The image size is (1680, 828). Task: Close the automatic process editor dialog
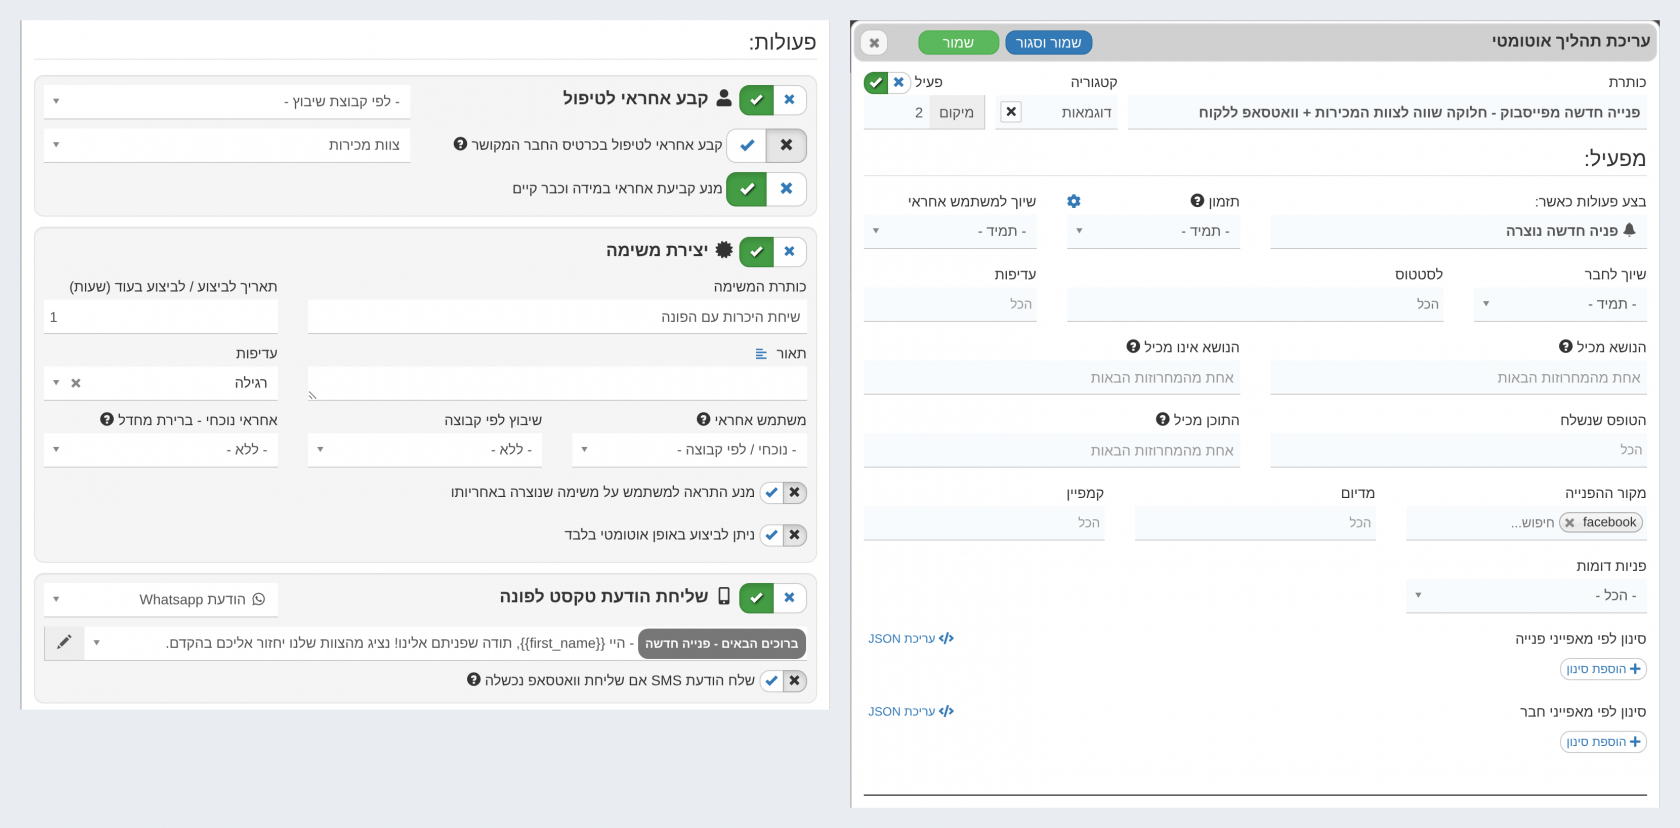pos(874,43)
